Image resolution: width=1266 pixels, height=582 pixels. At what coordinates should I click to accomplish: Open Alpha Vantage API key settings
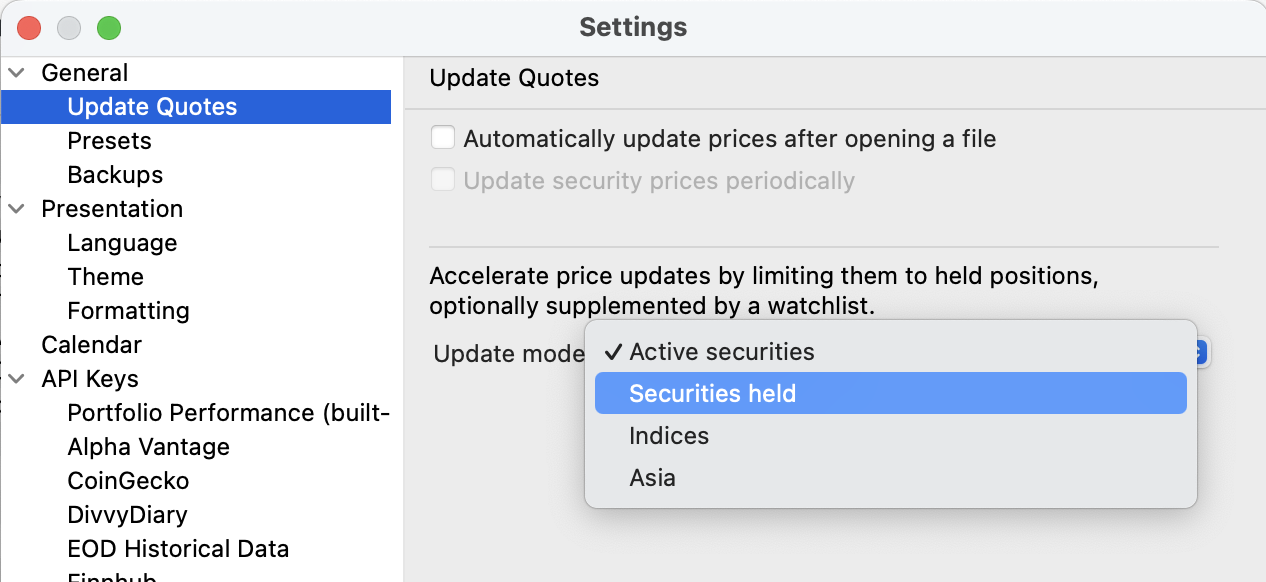[148, 447]
